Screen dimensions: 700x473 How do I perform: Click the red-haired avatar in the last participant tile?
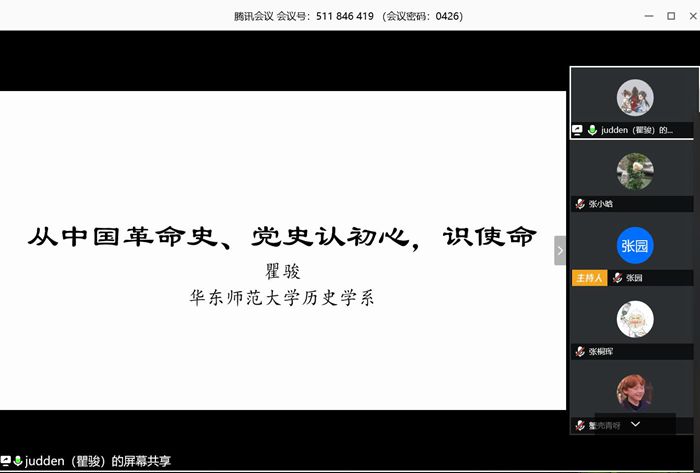tap(635, 393)
